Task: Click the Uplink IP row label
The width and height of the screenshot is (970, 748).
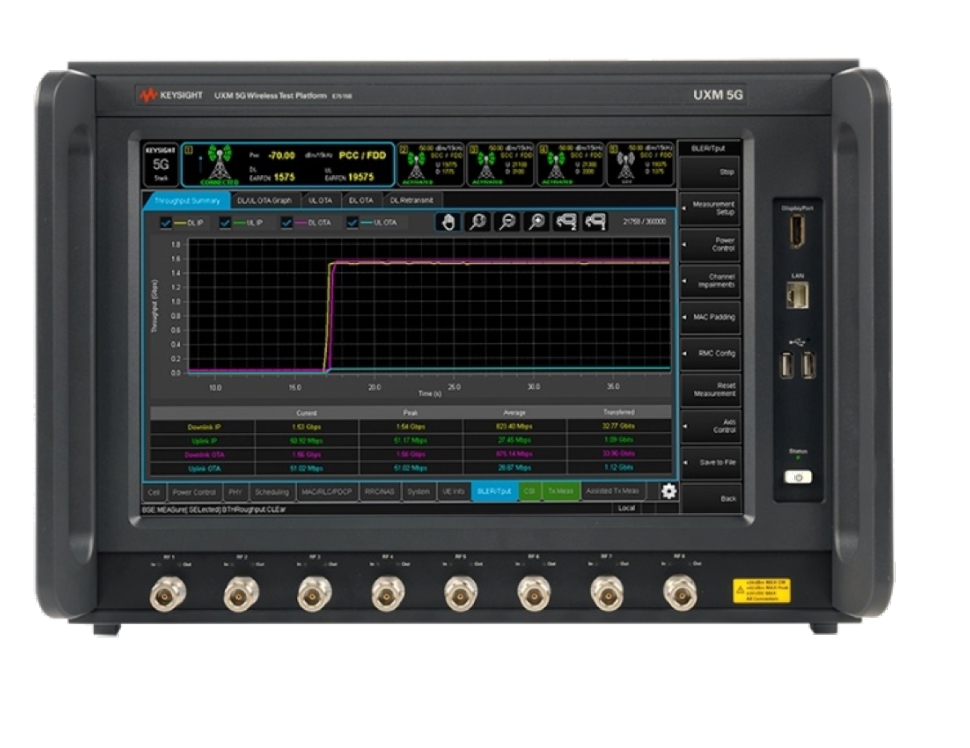Action: click(x=204, y=441)
